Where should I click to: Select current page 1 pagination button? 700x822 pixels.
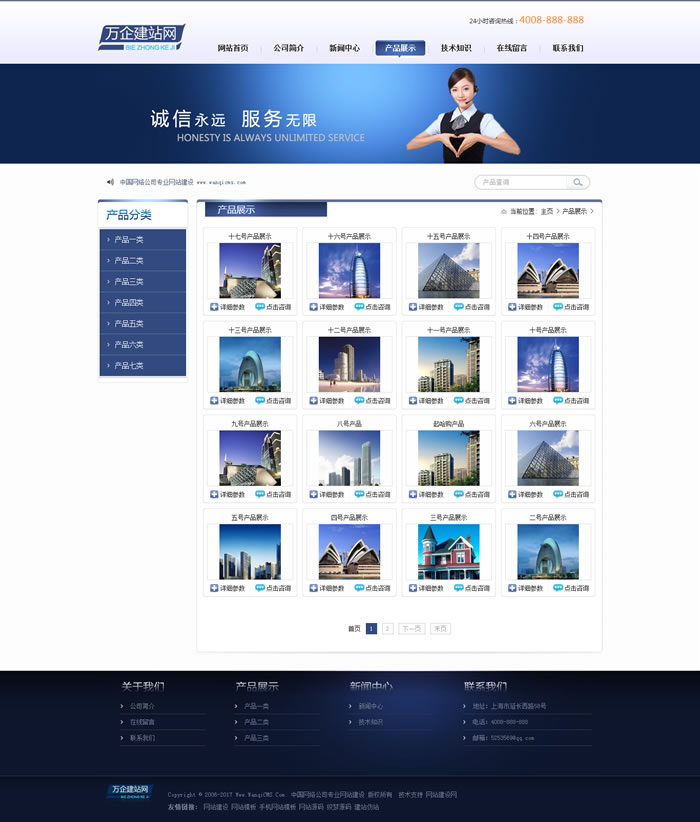371,629
